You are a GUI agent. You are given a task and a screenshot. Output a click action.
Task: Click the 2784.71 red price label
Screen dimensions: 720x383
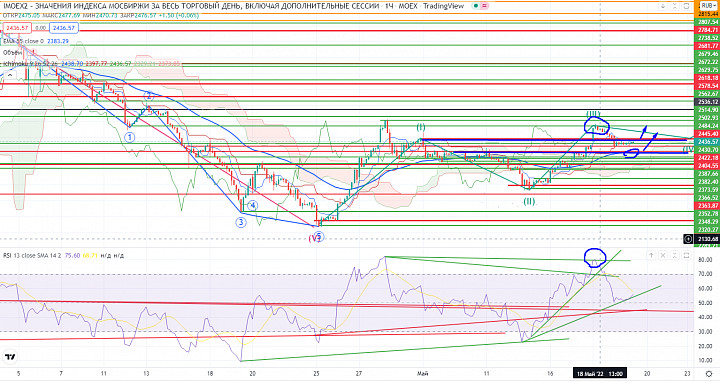coord(708,30)
